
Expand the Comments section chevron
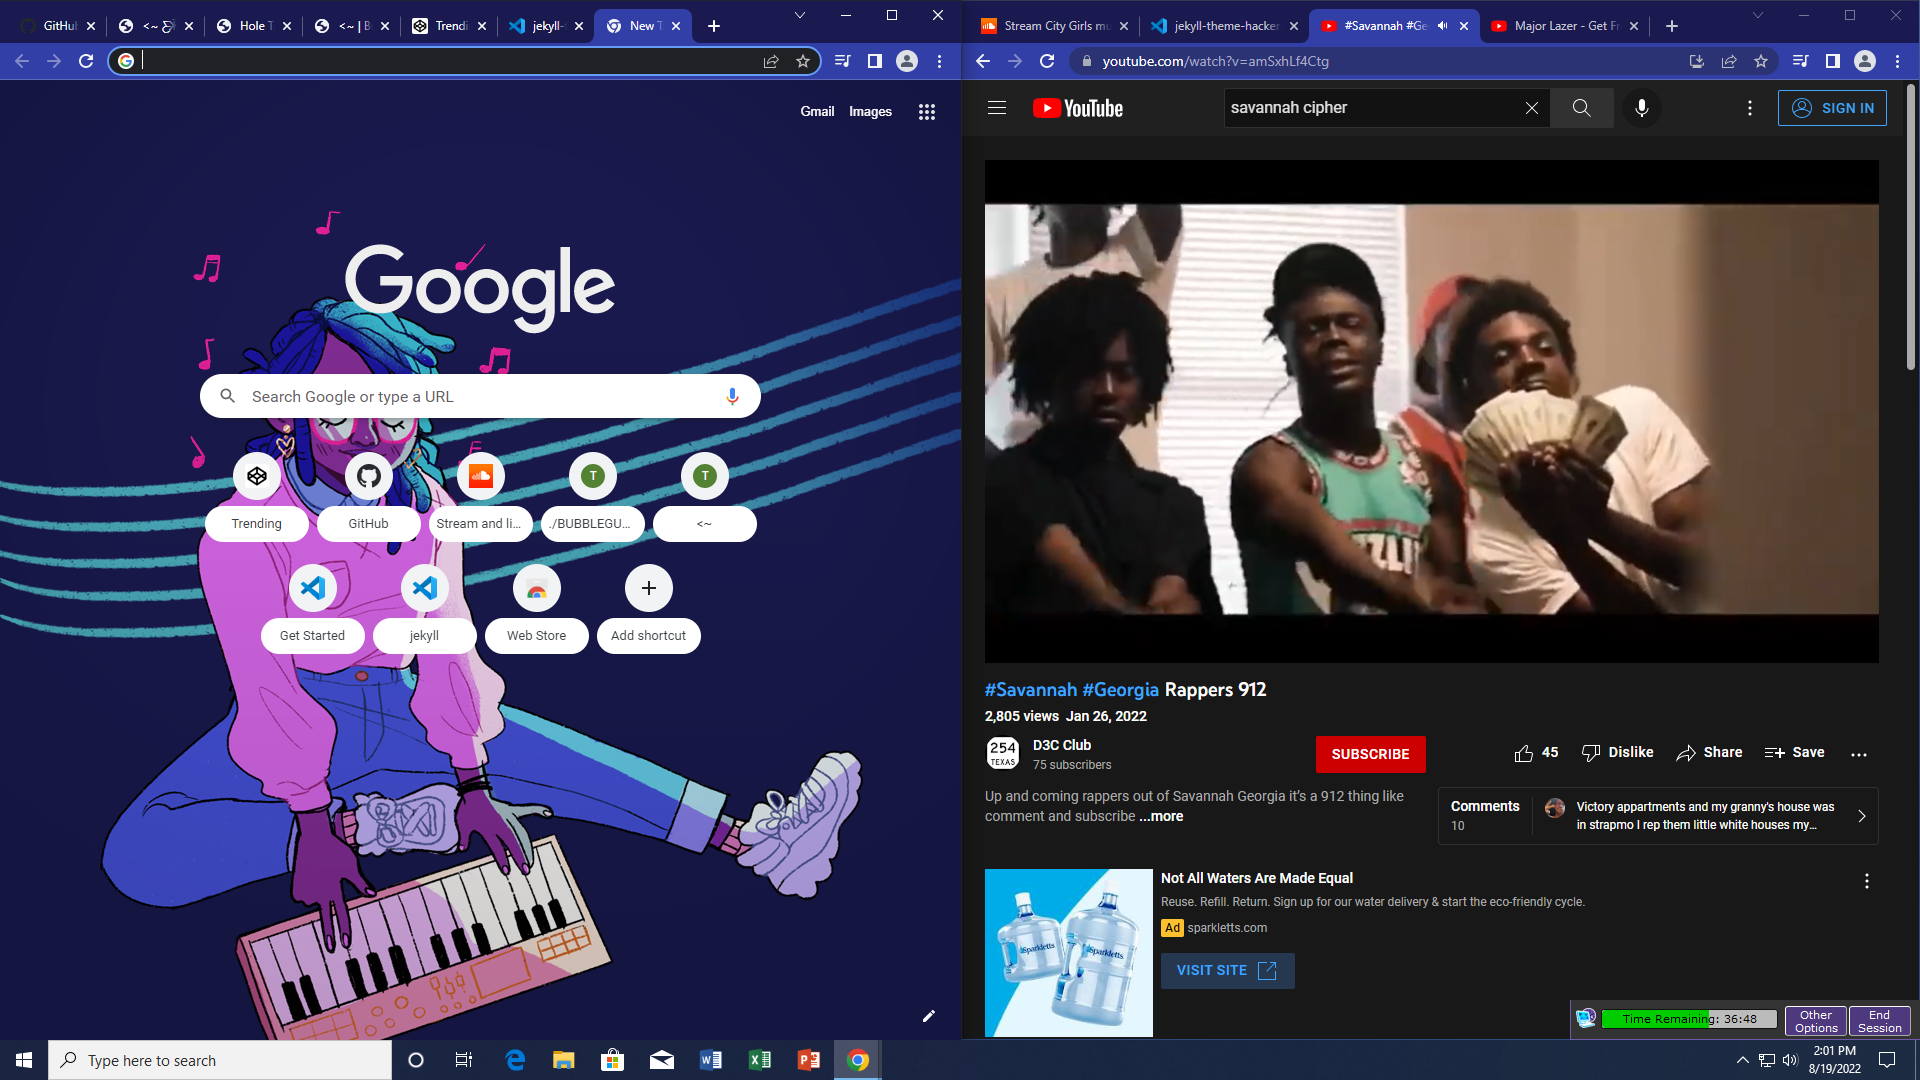(1861, 816)
